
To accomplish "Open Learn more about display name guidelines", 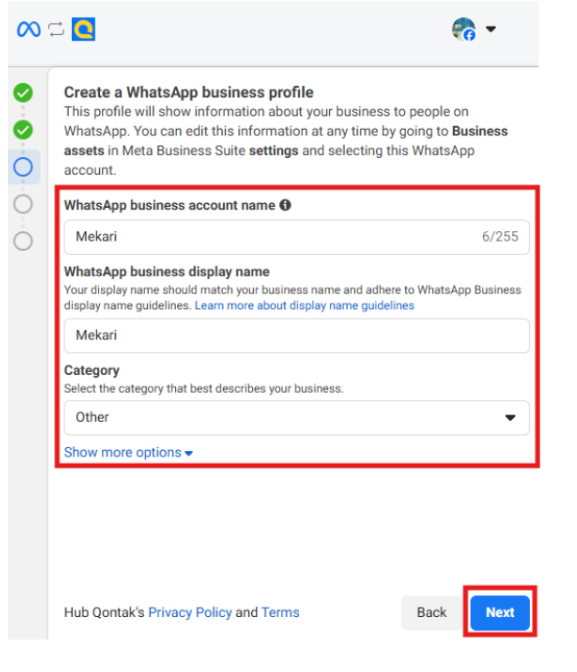I will click(x=304, y=306).
